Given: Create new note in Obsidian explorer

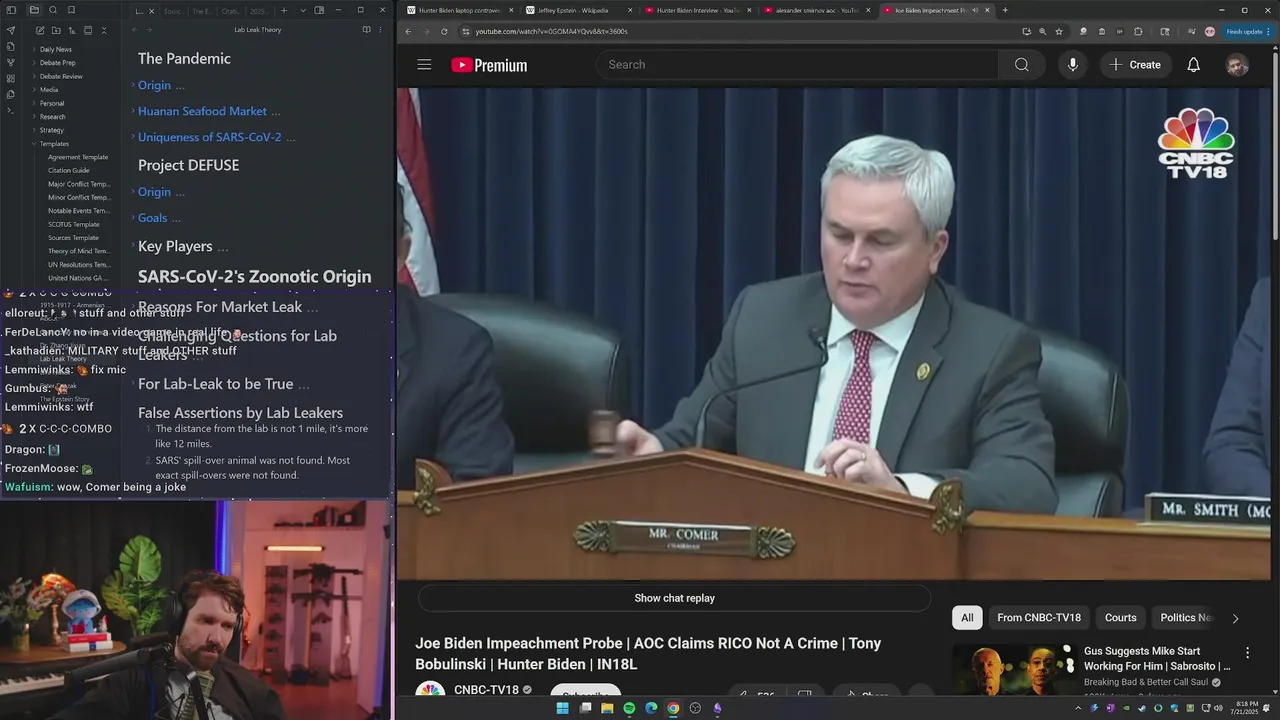Looking at the screenshot, I should [40, 30].
